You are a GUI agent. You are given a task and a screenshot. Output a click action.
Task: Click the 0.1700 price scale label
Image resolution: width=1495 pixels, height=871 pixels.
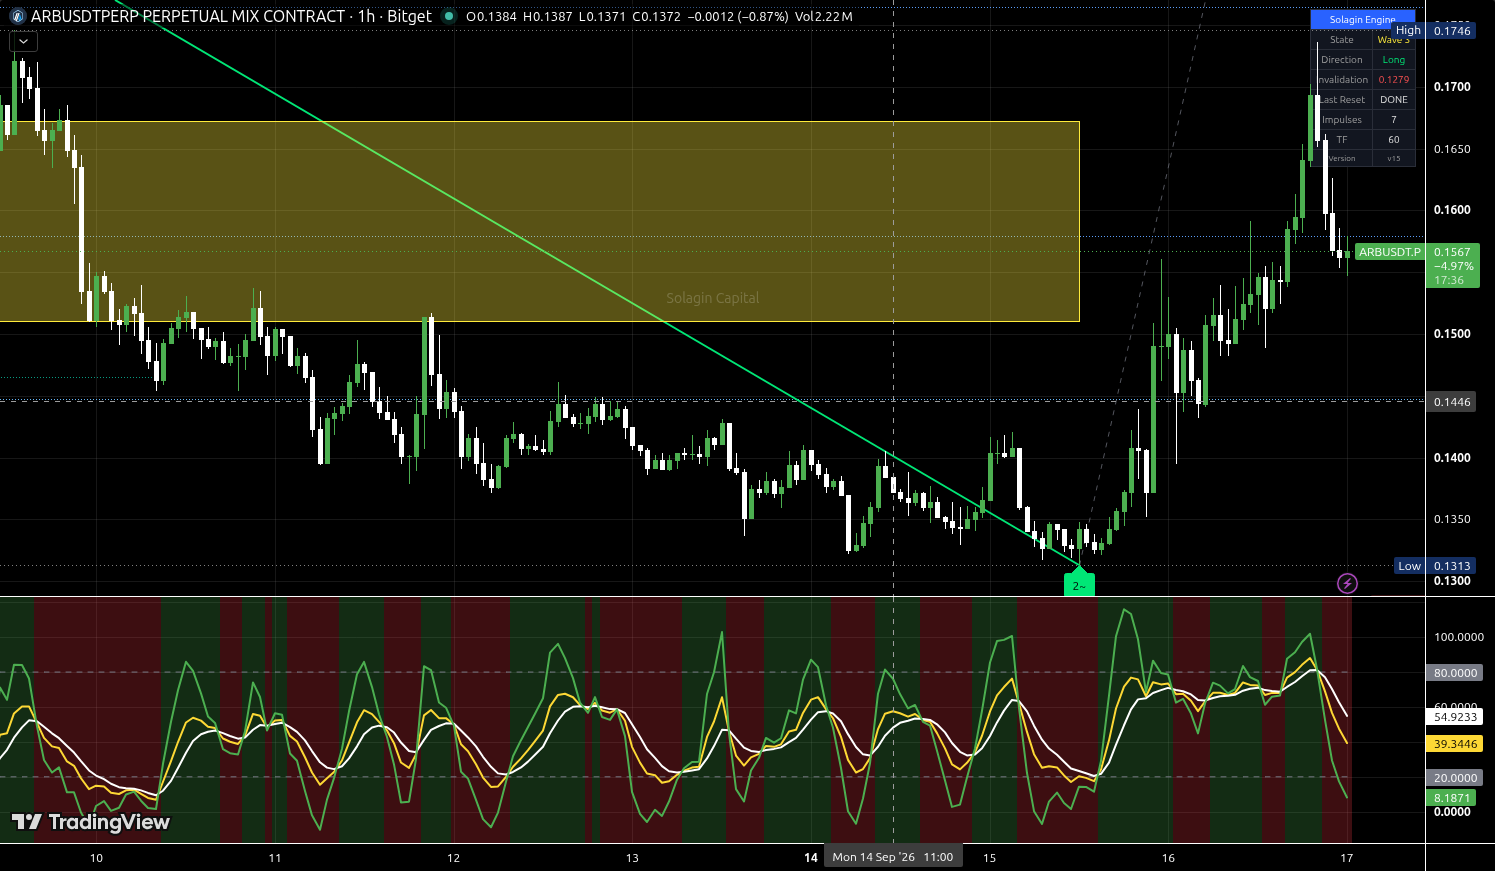coord(1452,87)
